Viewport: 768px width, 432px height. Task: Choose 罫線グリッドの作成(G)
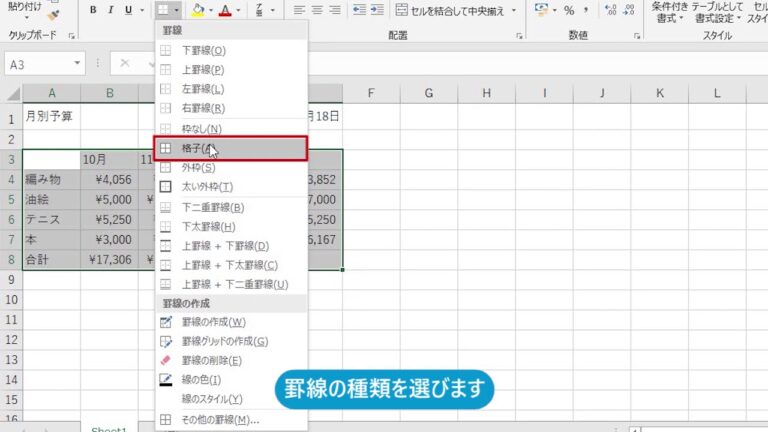tap(231, 341)
